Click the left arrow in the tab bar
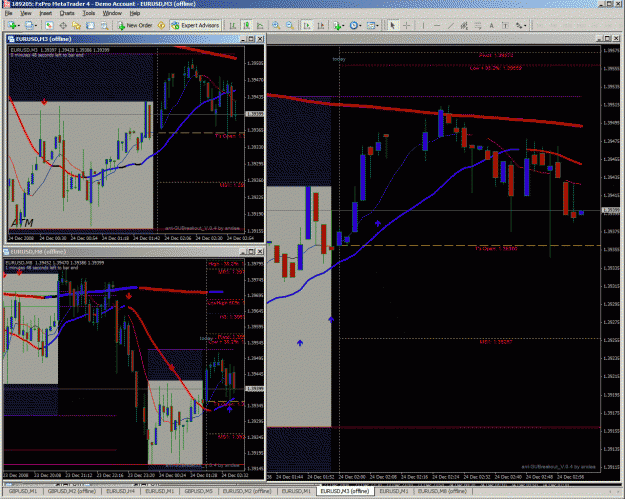Screen dimensions: 625x499 612,491
